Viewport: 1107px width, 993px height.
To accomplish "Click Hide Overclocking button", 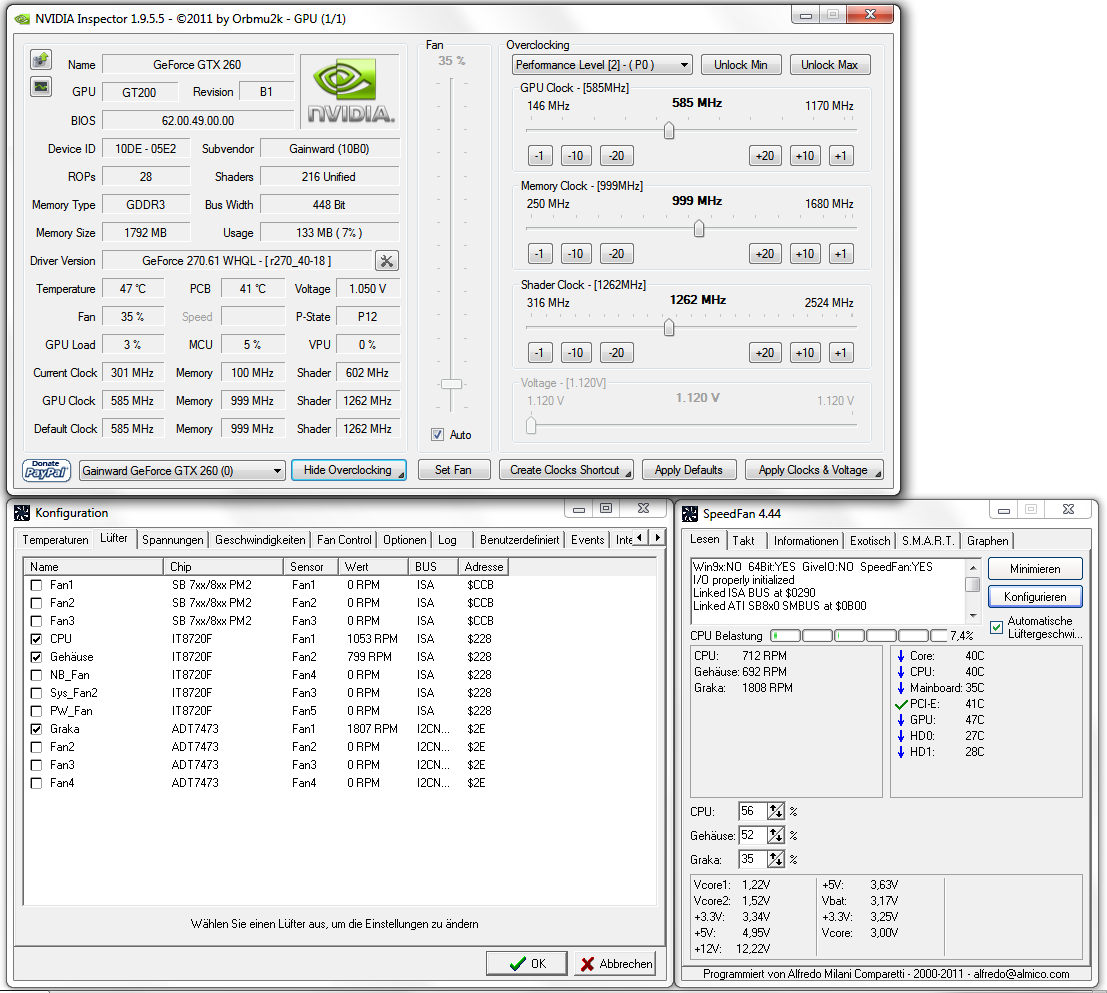I will (x=349, y=470).
